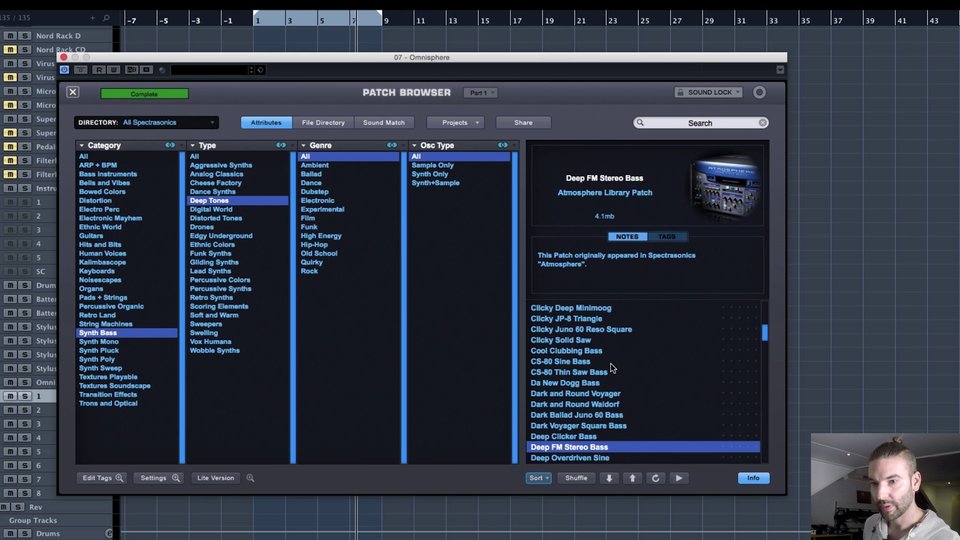Click the Osc Type column link icon
This screenshot has width=960, height=540.
[503, 145]
